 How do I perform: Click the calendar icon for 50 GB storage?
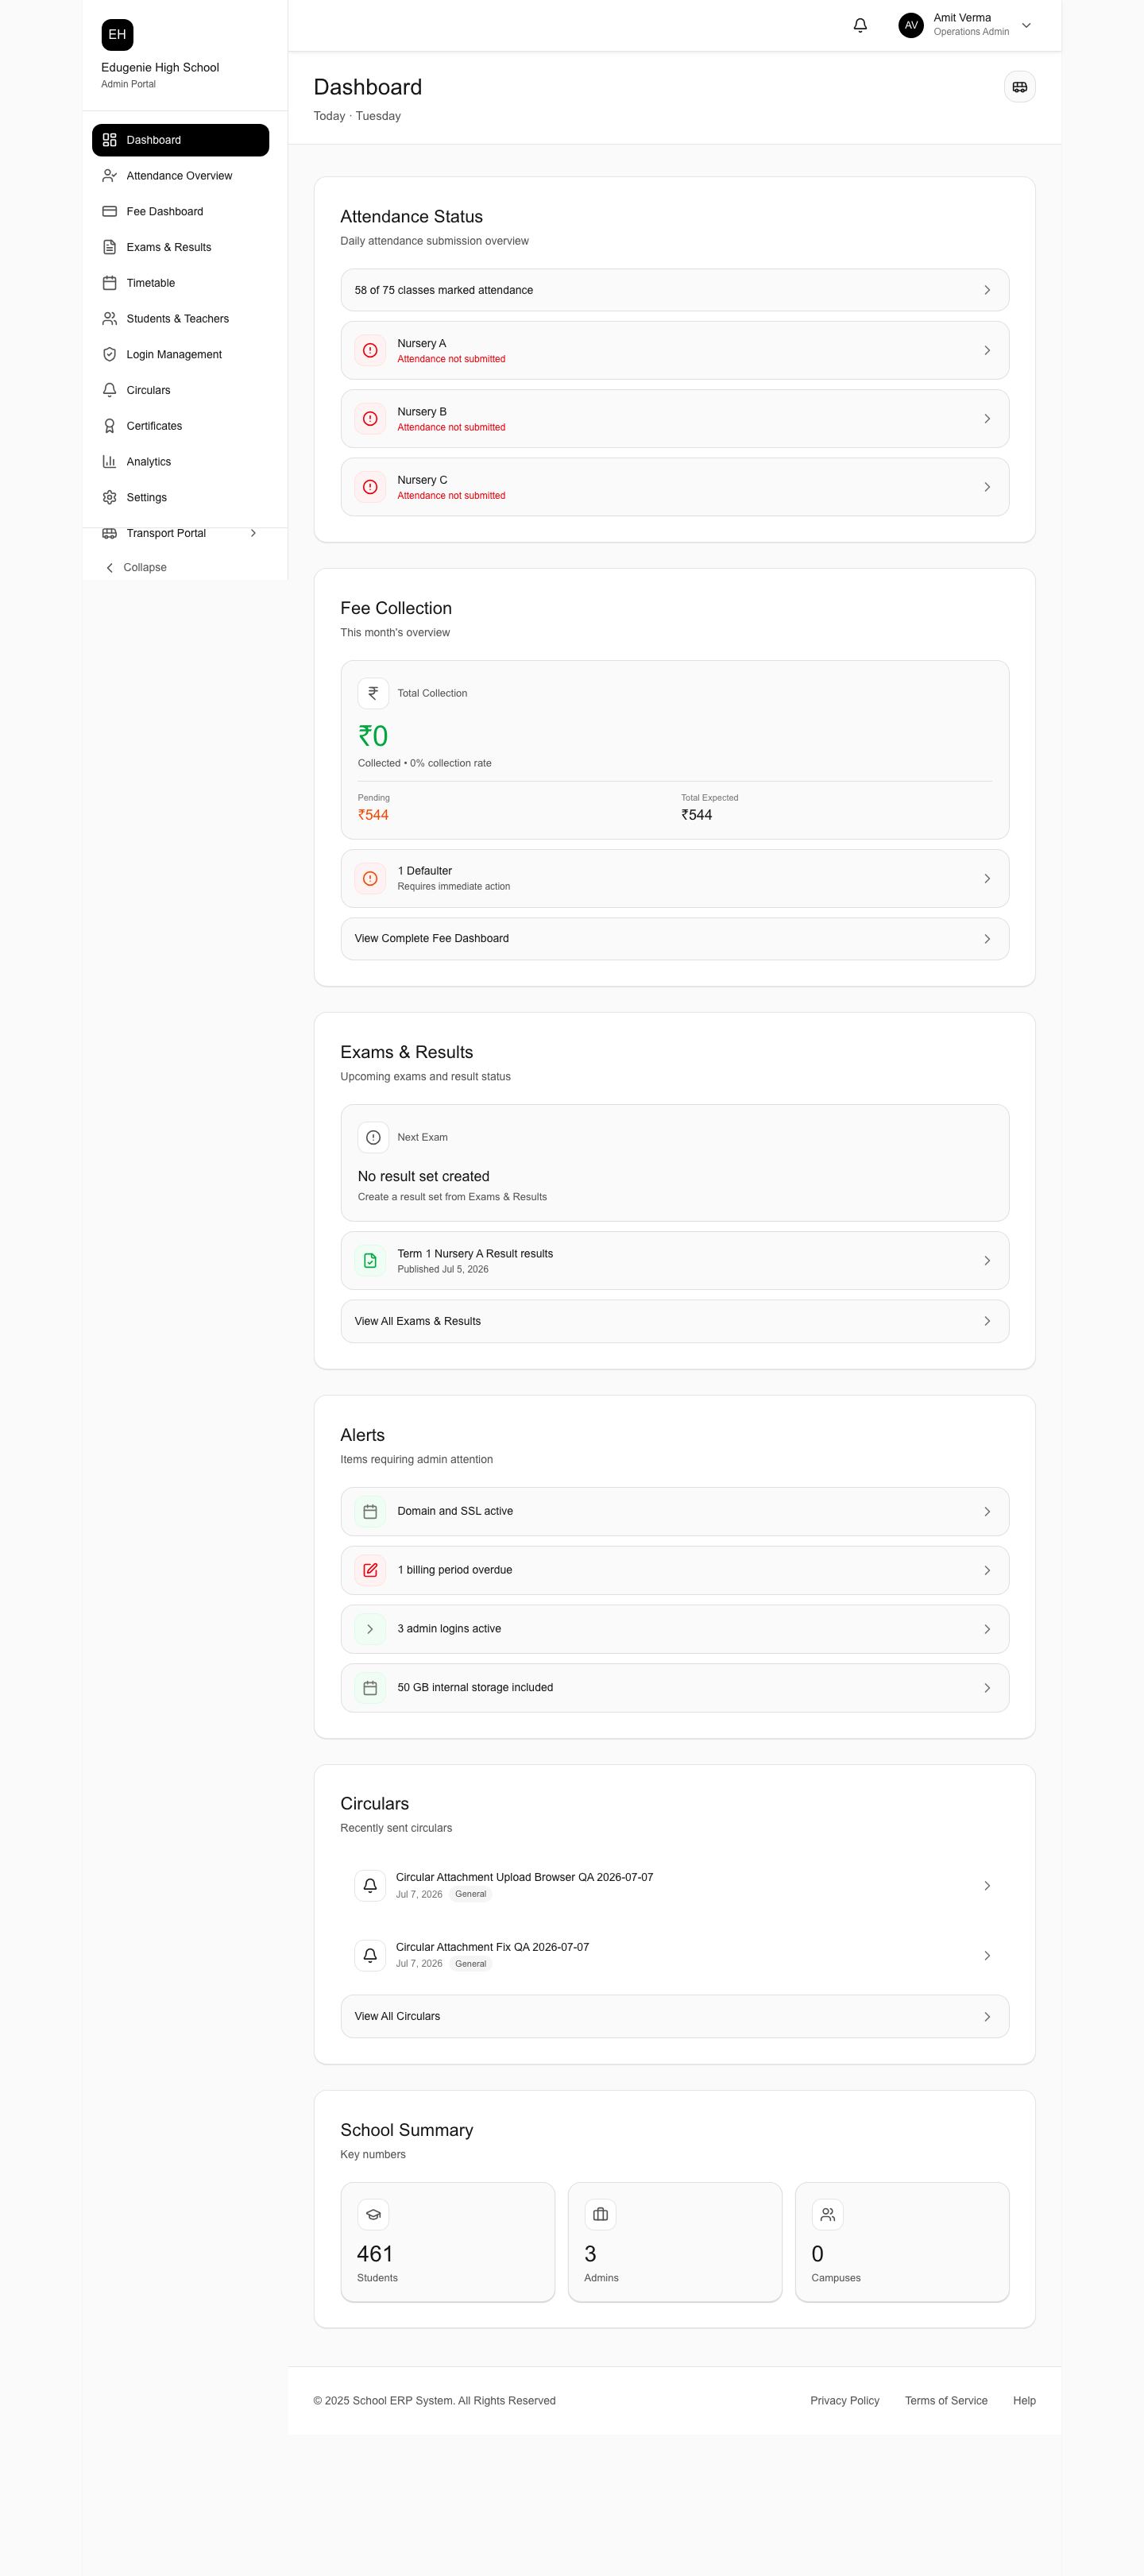(x=370, y=1688)
